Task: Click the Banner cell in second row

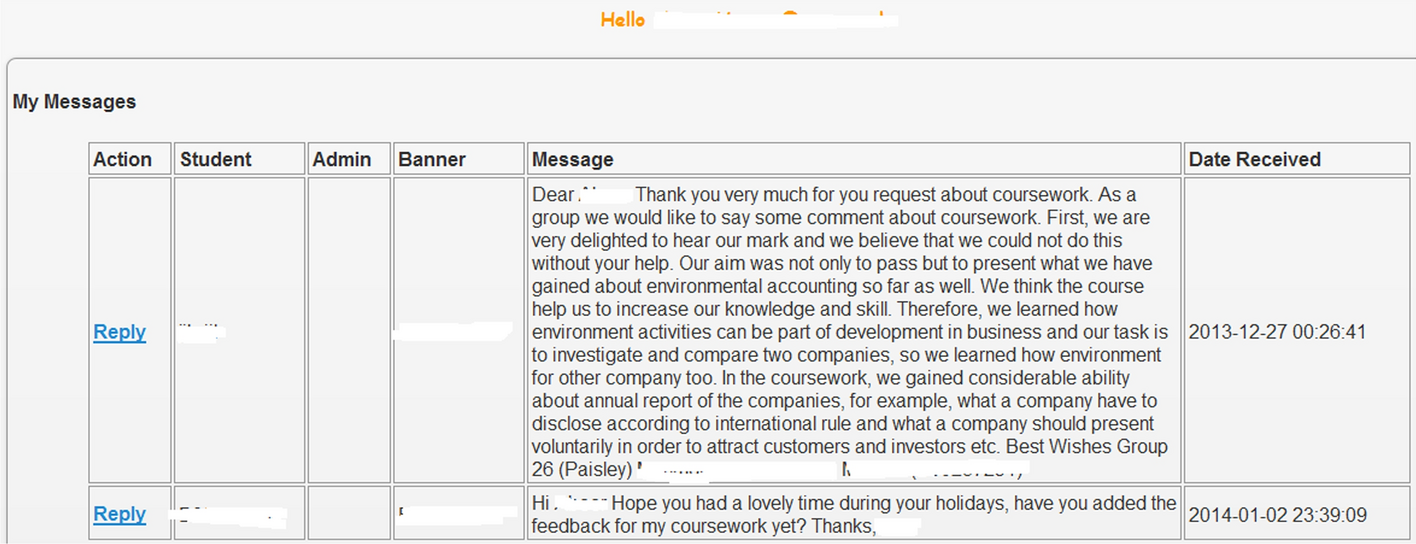Action: coord(459,514)
